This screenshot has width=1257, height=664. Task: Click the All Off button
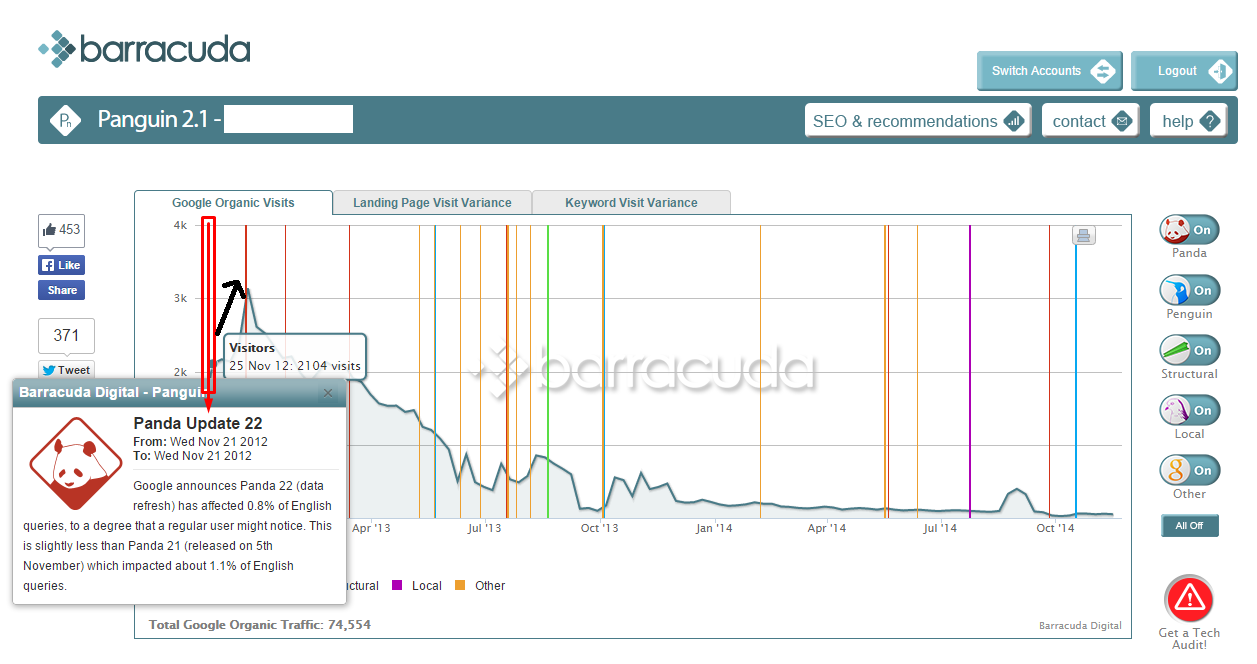tap(1189, 525)
